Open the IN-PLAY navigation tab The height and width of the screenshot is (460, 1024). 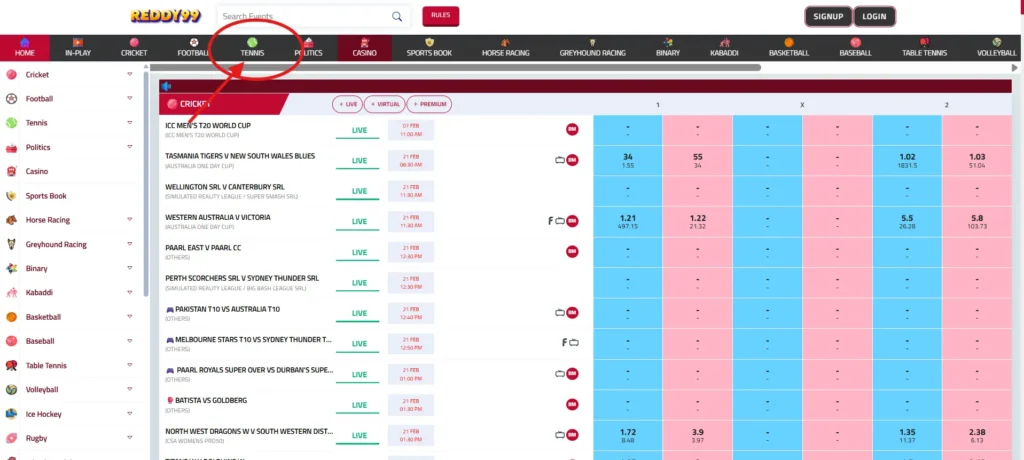pyautogui.click(x=78, y=48)
